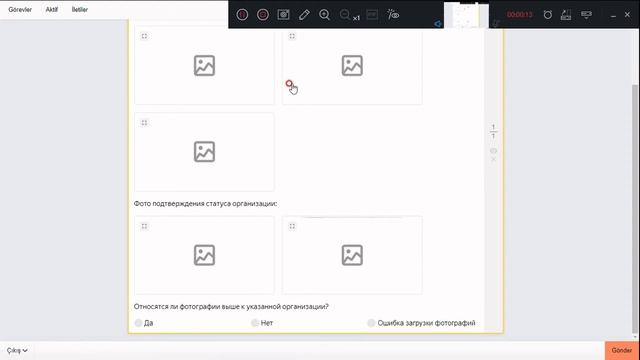Zoom in with the magnifier plus

coord(324,15)
